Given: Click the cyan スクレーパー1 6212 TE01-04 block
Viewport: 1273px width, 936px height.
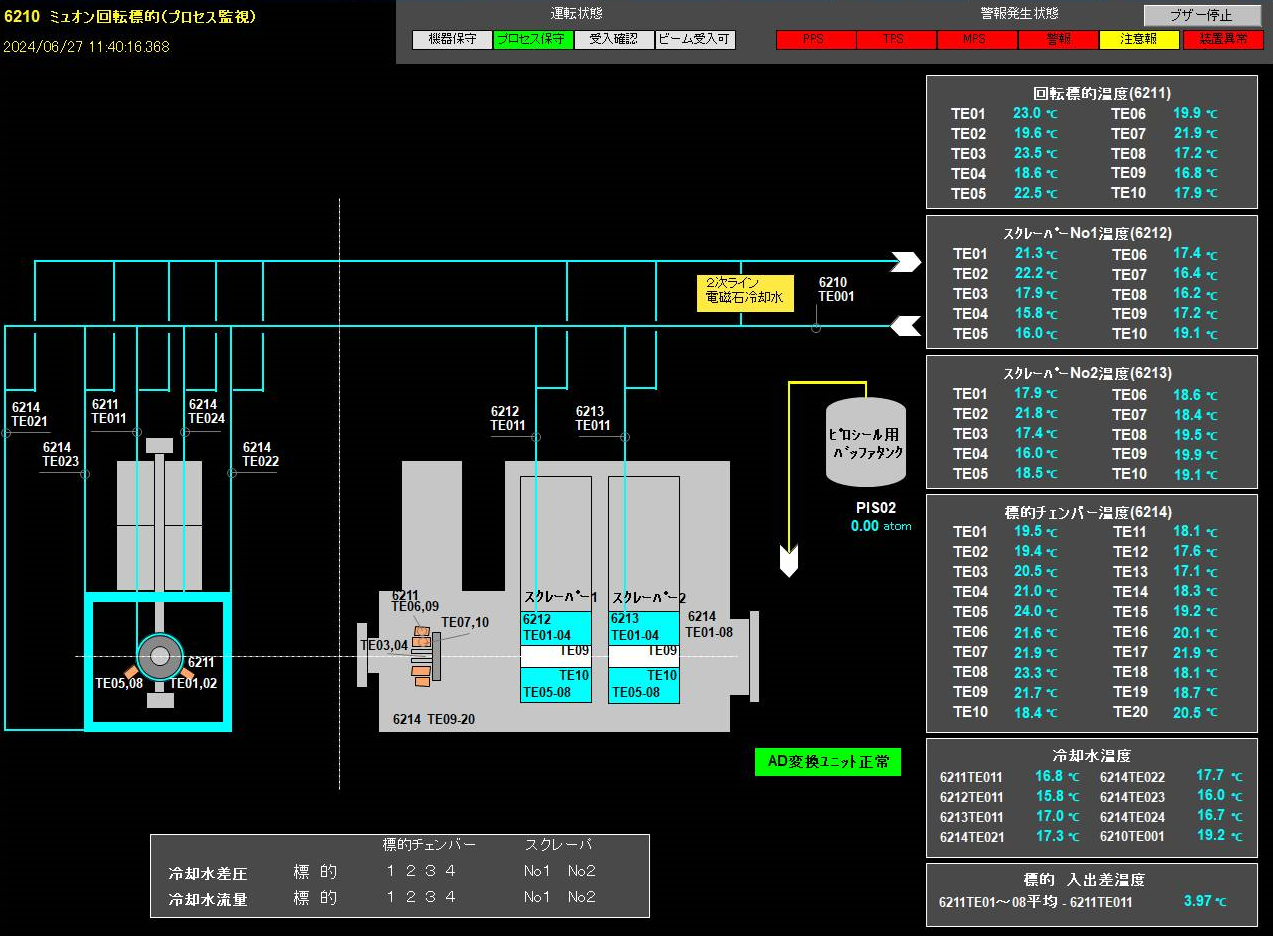Looking at the screenshot, I should 555,628.
